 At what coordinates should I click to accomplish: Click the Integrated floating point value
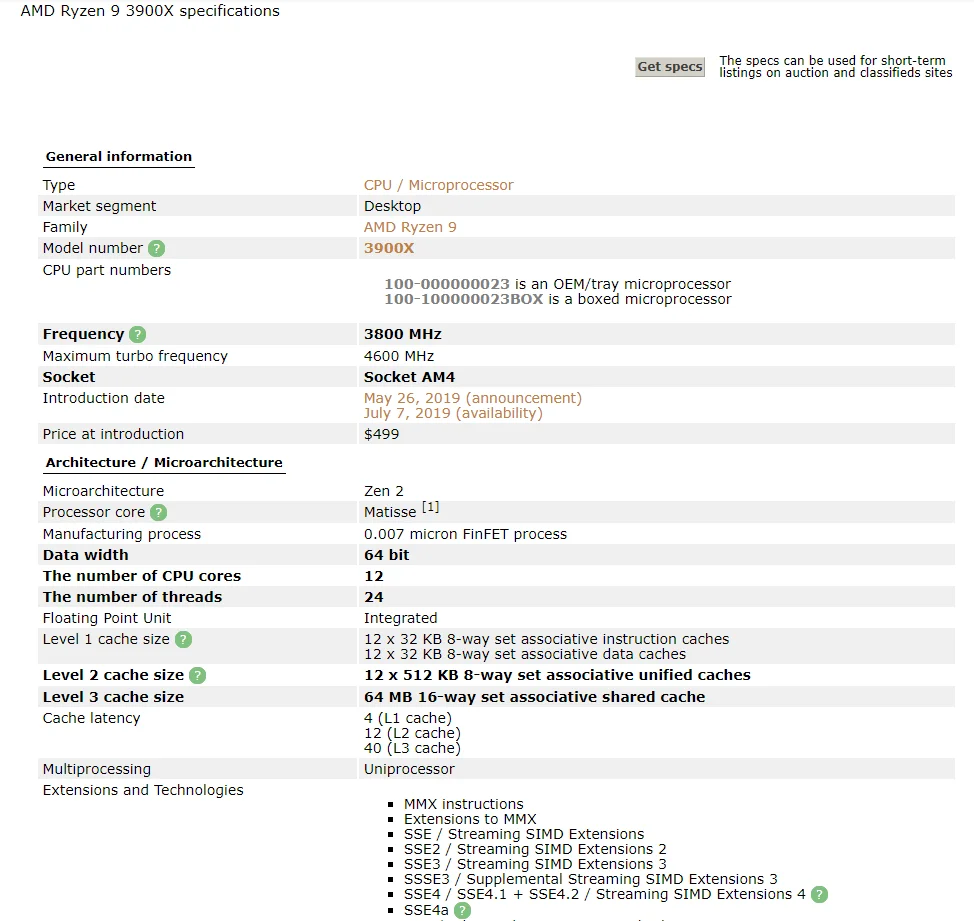tap(401, 619)
